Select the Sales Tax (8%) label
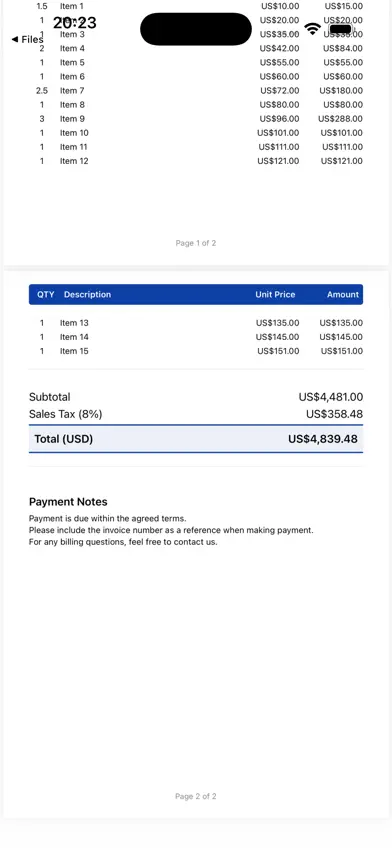 tap(65, 415)
